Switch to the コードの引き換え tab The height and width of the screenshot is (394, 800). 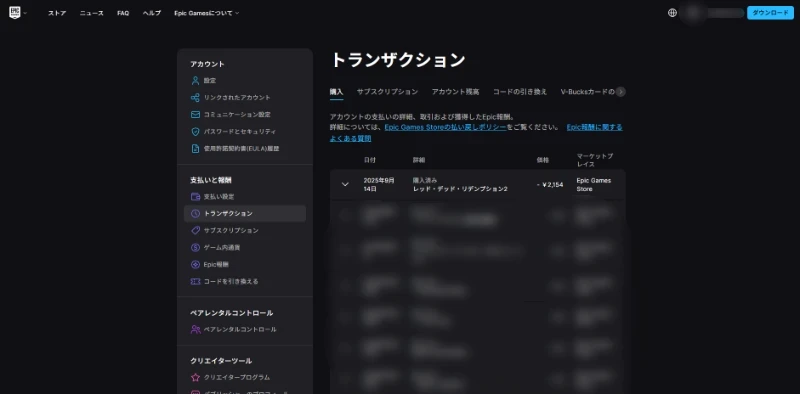click(x=520, y=92)
